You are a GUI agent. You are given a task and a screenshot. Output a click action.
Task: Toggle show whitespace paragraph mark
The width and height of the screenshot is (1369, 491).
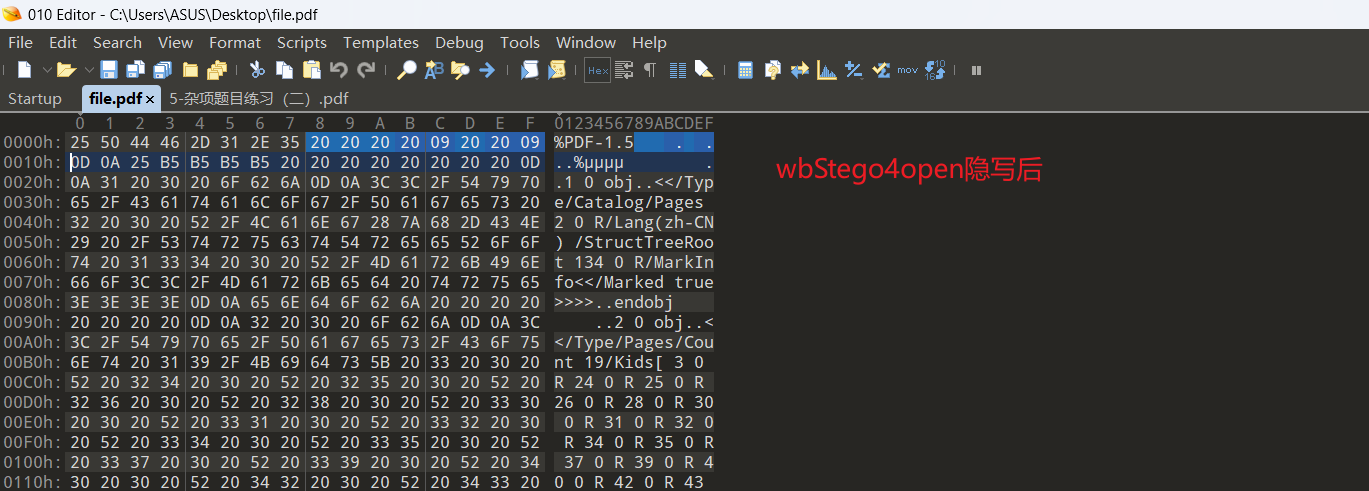pyautogui.click(x=650, y=70)
